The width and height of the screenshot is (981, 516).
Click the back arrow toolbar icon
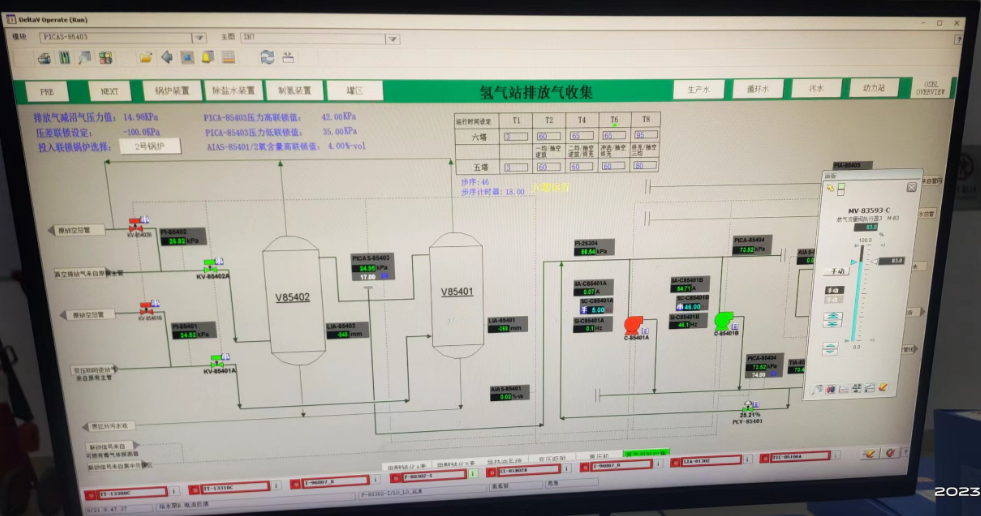click(167, 57)
